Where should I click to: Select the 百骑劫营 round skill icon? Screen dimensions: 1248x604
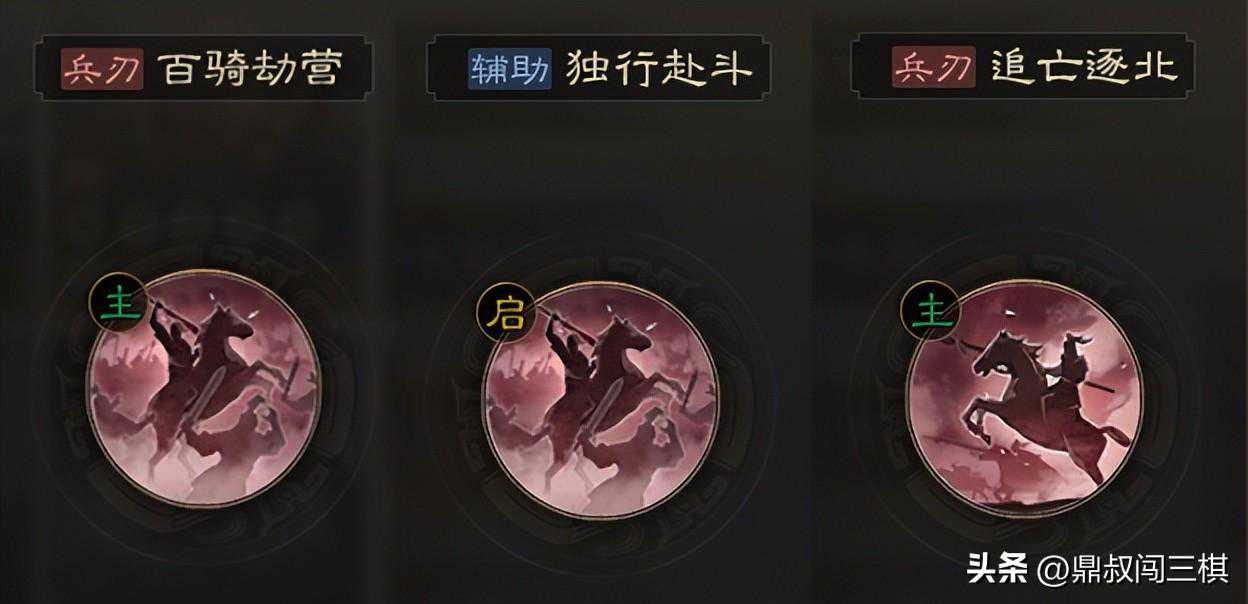coord(204,388)
